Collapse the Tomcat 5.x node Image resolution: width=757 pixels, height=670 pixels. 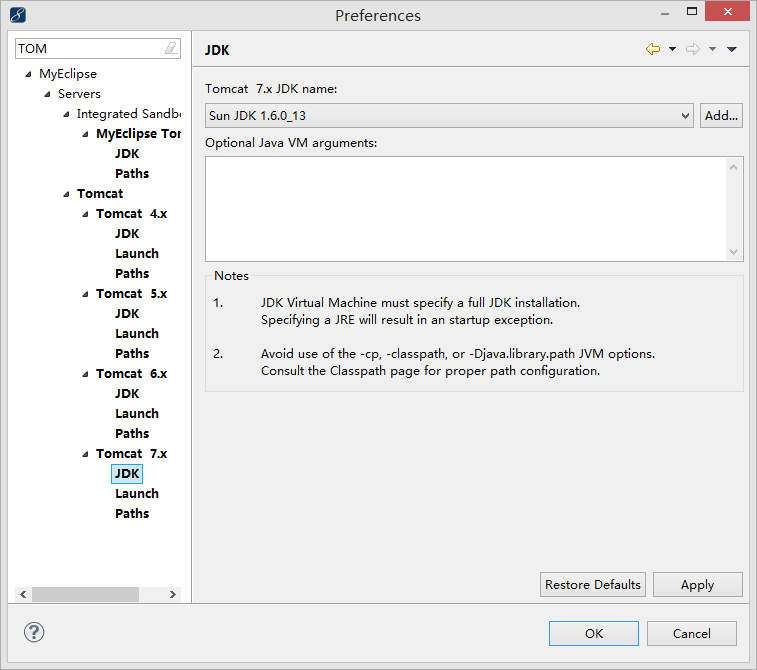85,294
